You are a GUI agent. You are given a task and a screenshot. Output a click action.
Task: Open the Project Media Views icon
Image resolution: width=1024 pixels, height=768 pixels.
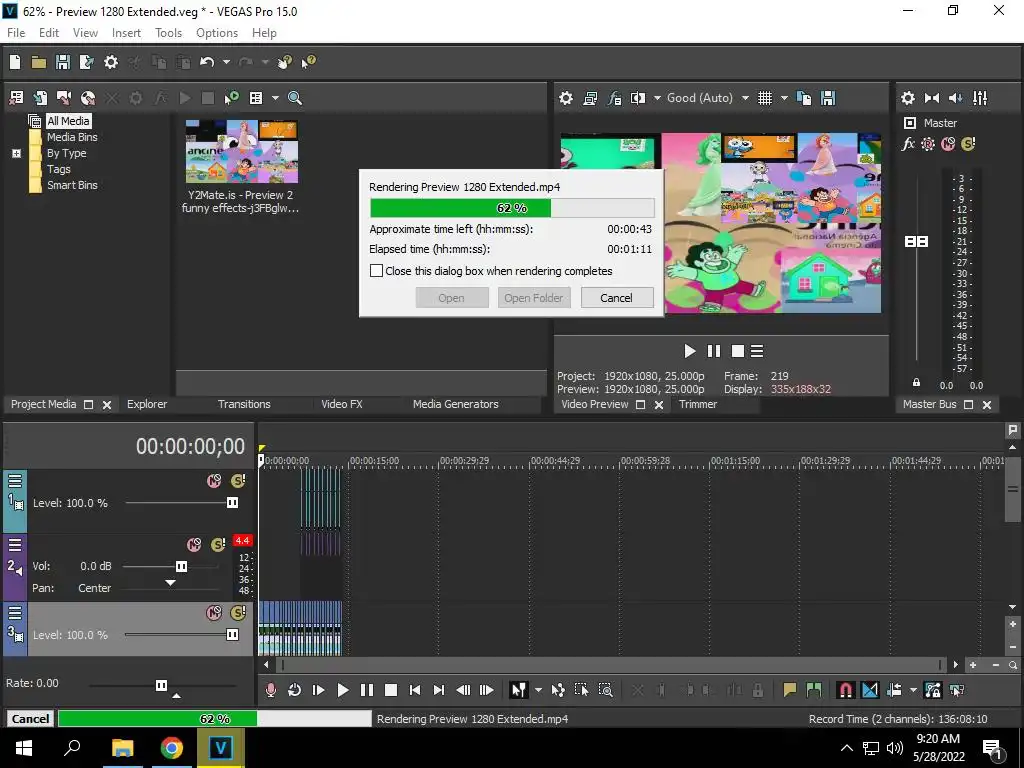(256, 98)
